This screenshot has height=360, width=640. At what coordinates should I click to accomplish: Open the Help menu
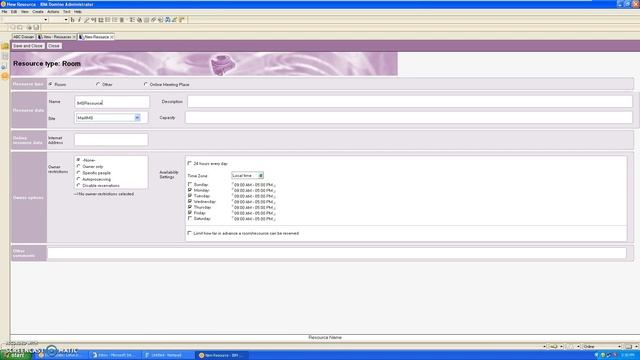click(78, 12)
